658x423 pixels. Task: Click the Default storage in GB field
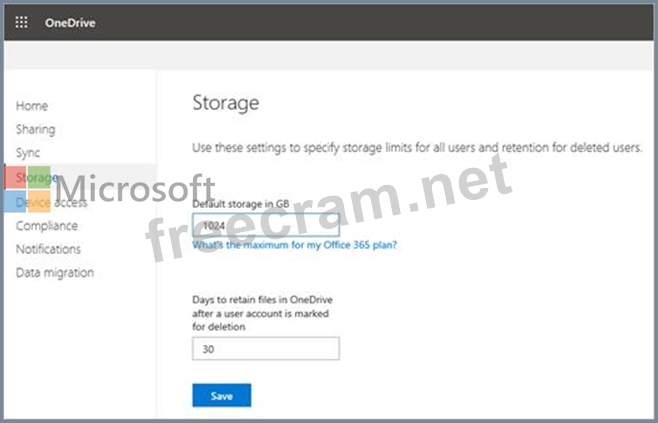[266, 225]
